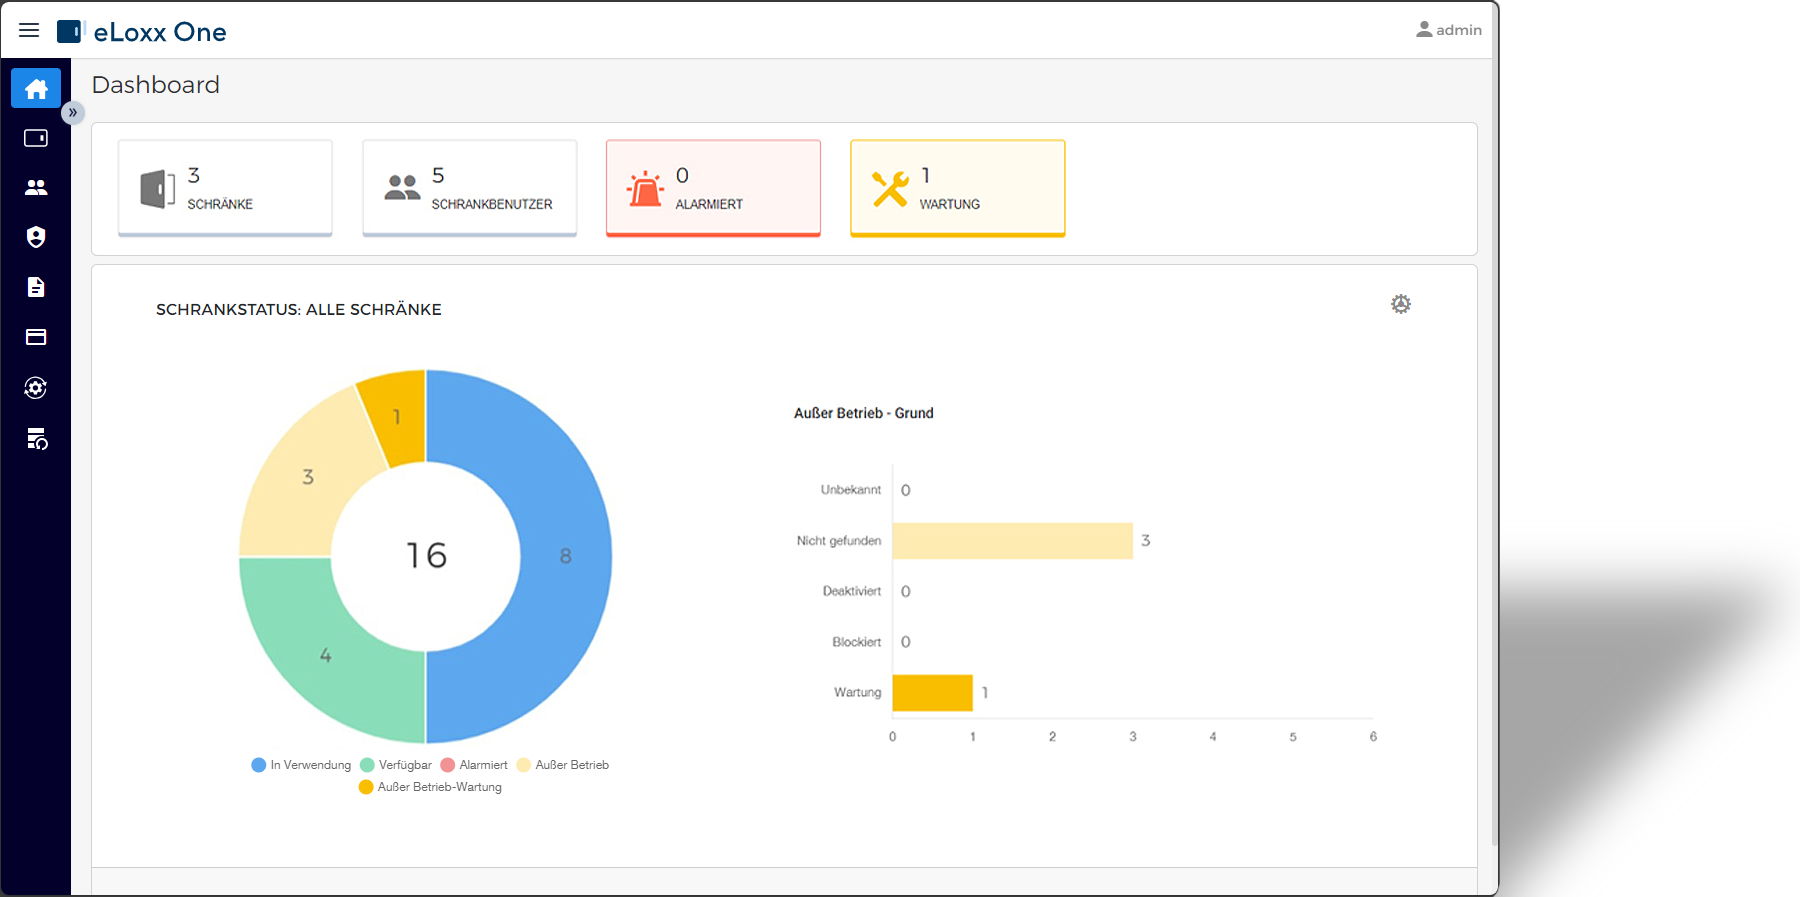Click the wrench maintenance icon
This screenshot has height=897, width=1800.
pyautogui.click(x=890, y=189)
